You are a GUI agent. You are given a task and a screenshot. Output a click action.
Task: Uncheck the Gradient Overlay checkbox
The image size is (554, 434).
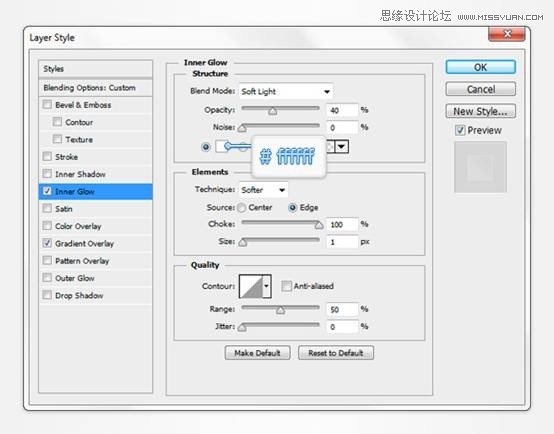tap(47, 243)
